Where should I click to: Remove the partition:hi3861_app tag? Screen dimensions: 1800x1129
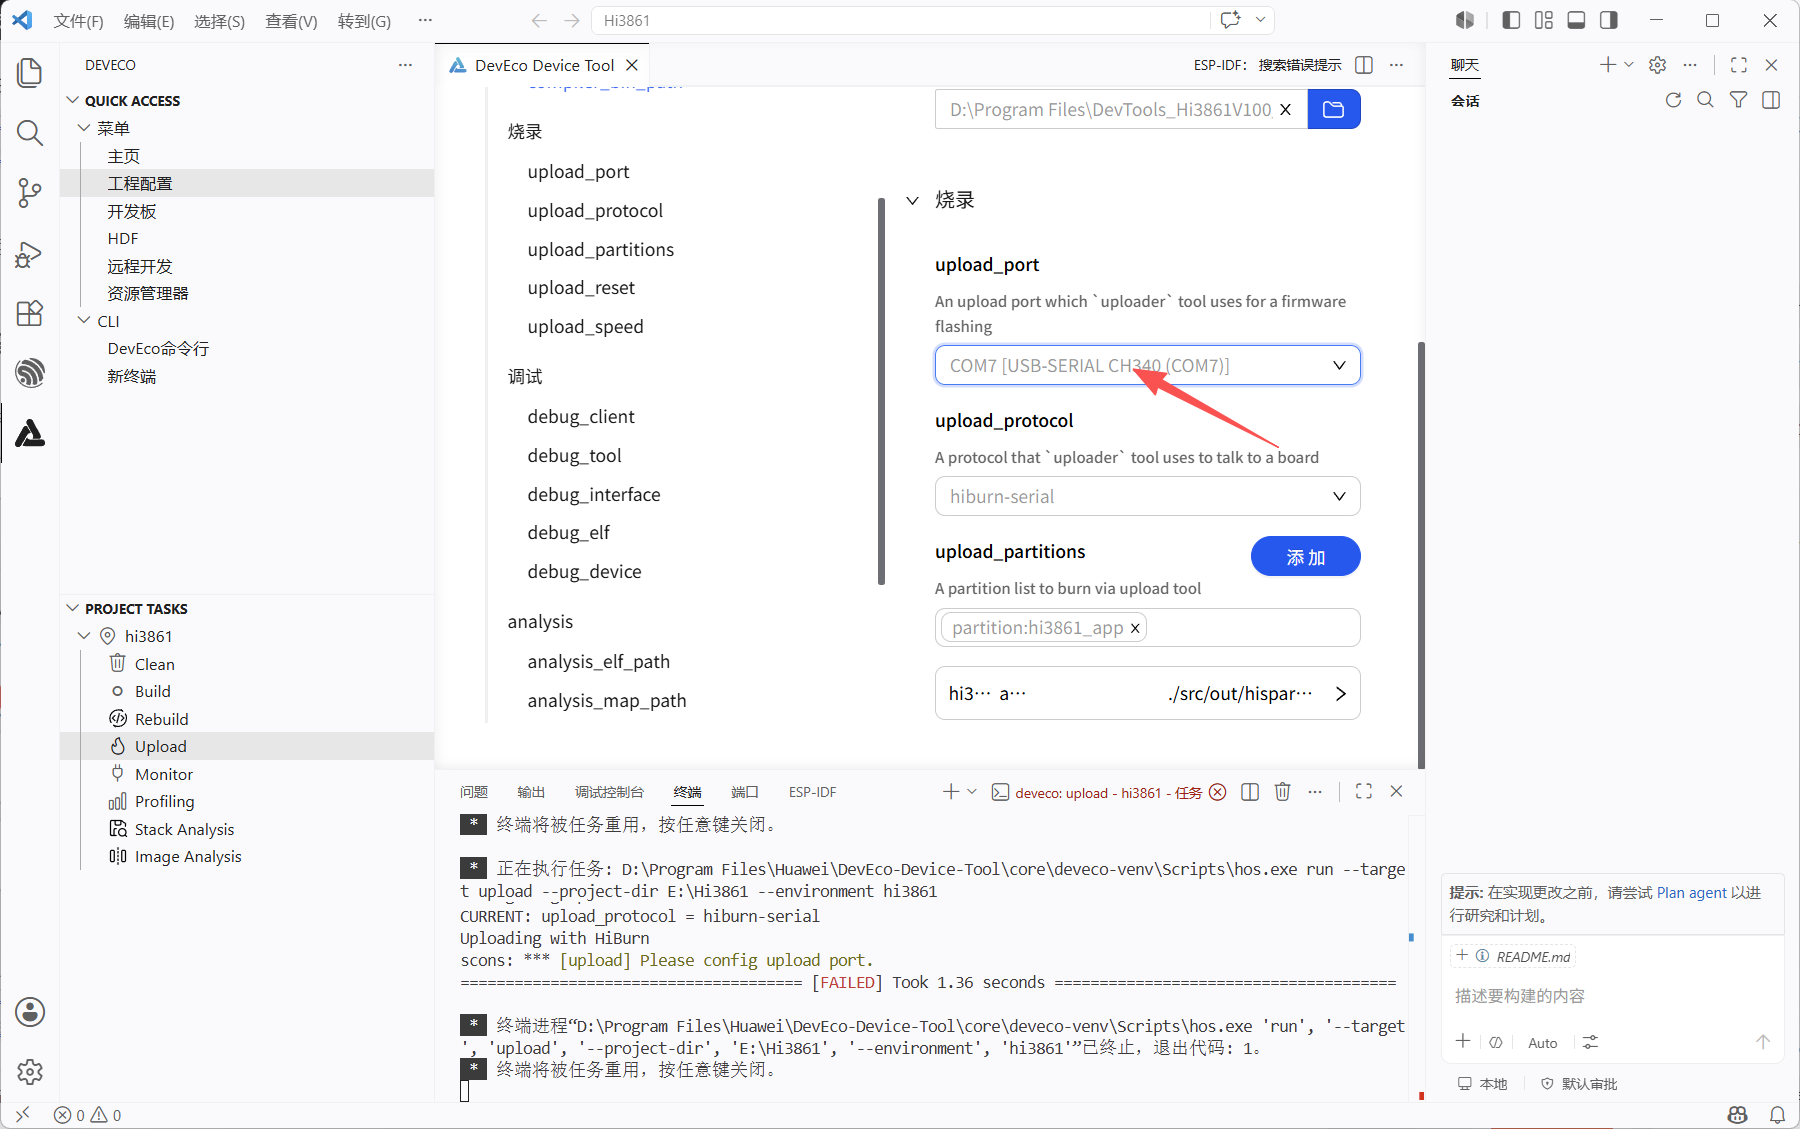(1135, 629)
